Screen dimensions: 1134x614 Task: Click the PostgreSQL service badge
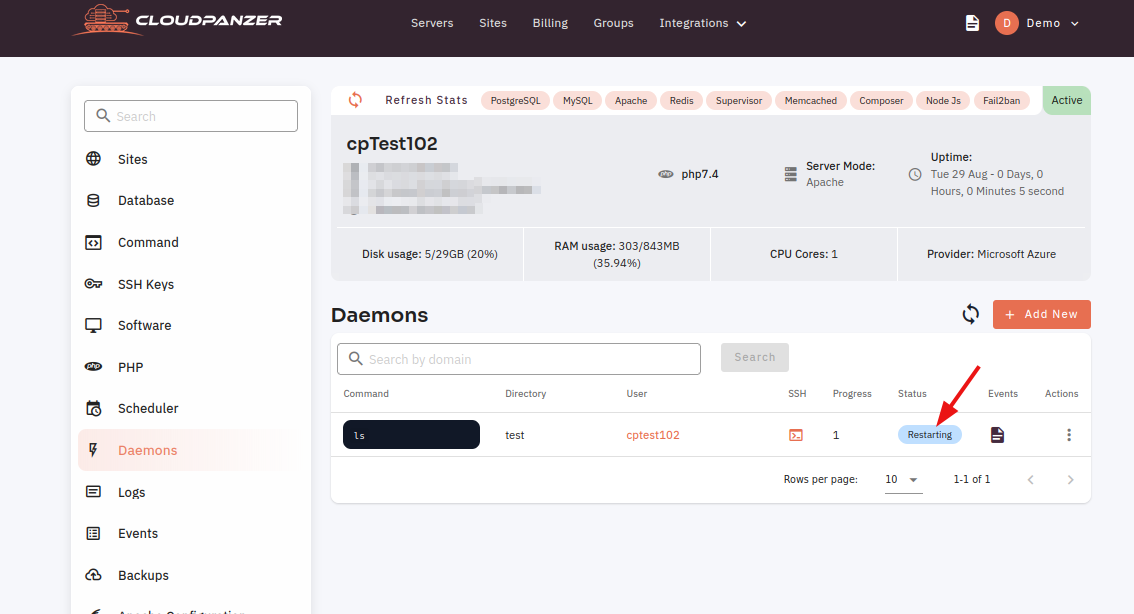(x=516, y=101)
